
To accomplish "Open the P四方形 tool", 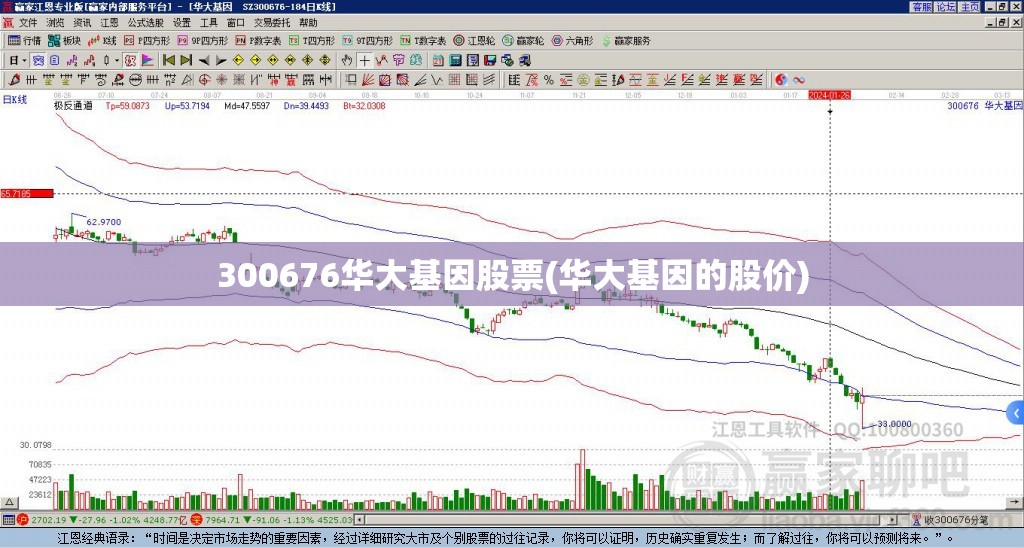I will click(x=147, y=40).
